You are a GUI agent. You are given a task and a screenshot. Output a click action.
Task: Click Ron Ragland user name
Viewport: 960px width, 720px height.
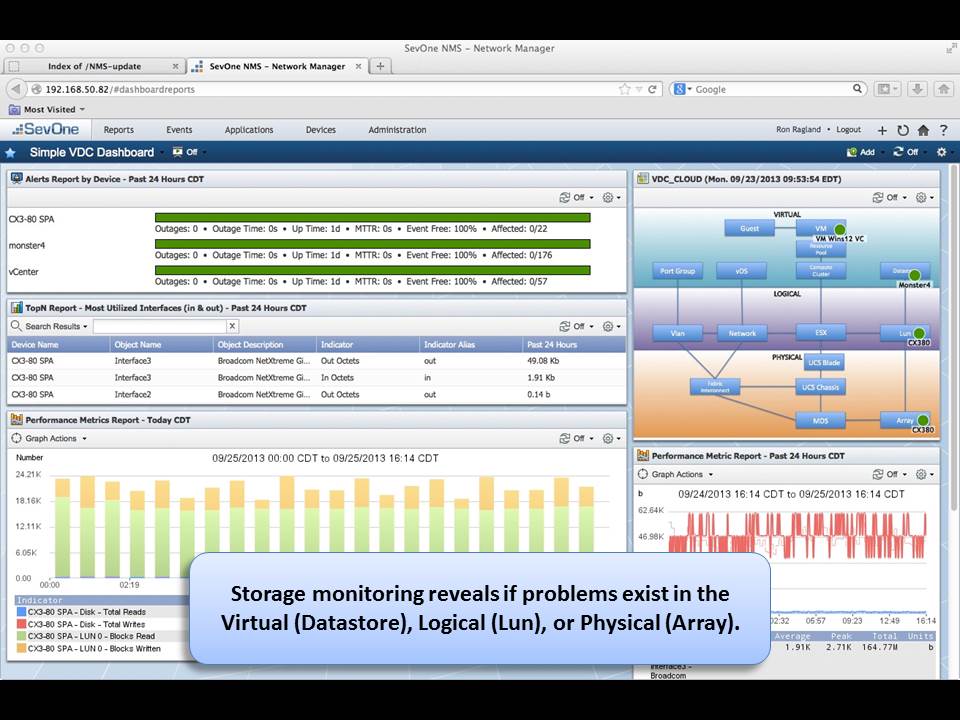[x=798, y=130]
